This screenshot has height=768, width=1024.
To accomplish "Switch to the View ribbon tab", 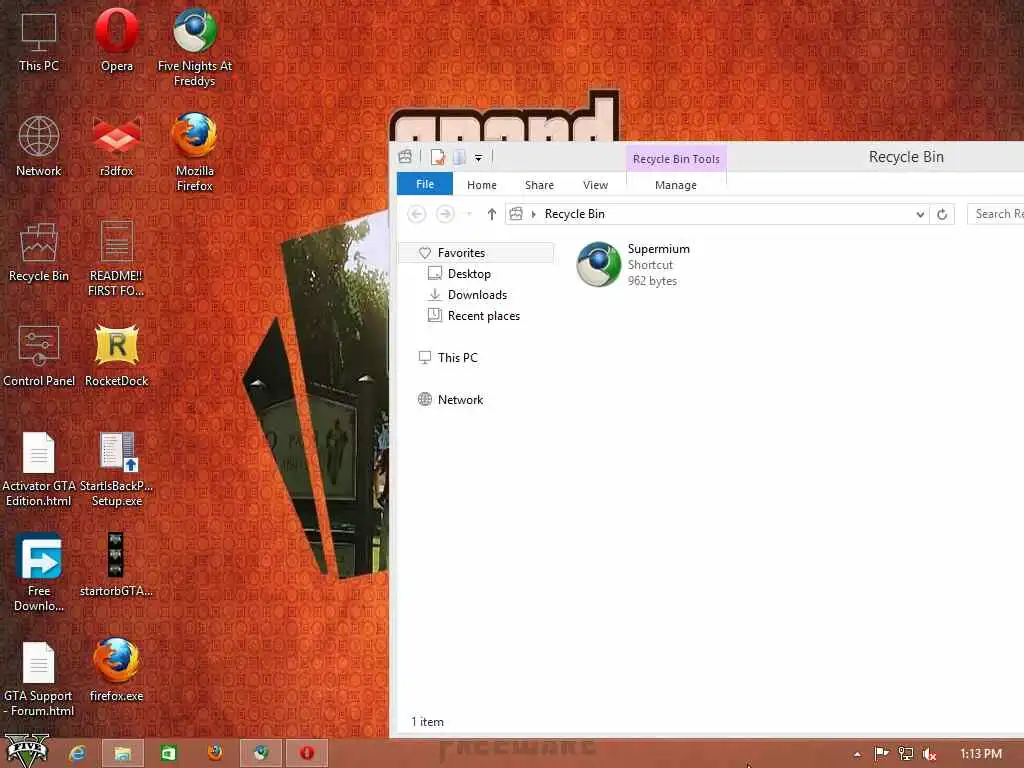I will point(596,185).
